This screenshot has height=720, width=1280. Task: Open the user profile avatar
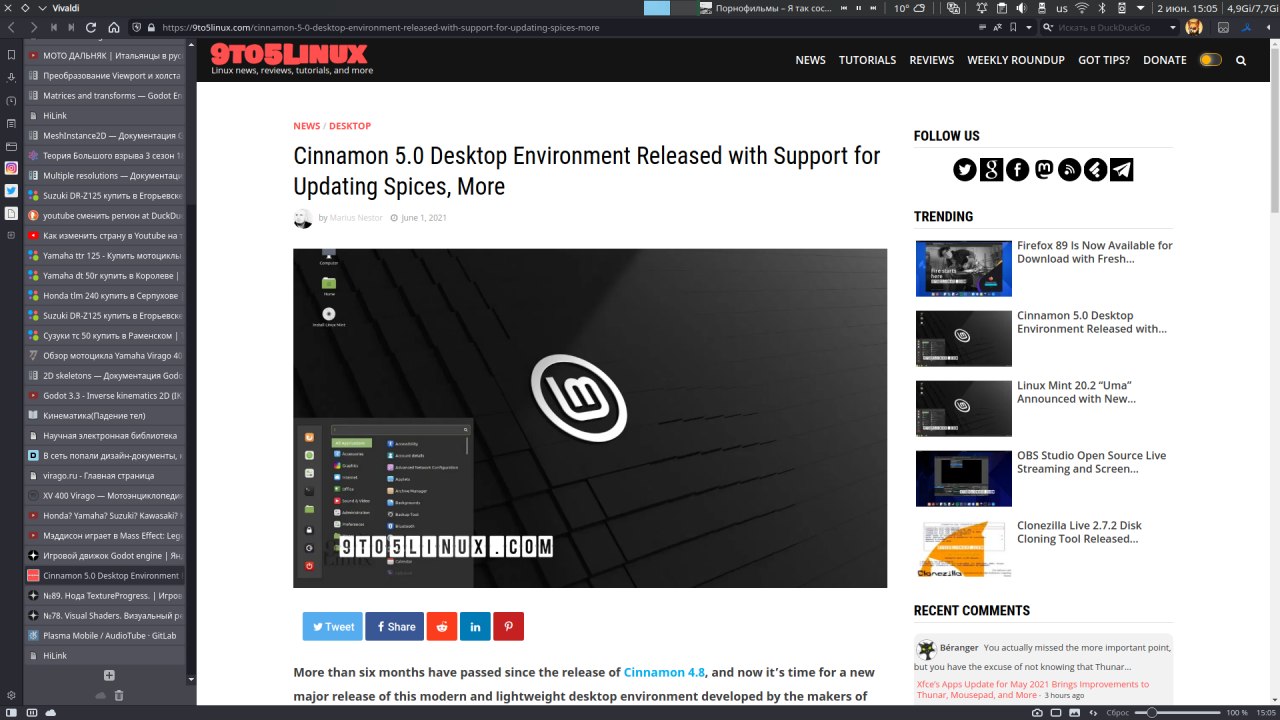pos(1193,28)
